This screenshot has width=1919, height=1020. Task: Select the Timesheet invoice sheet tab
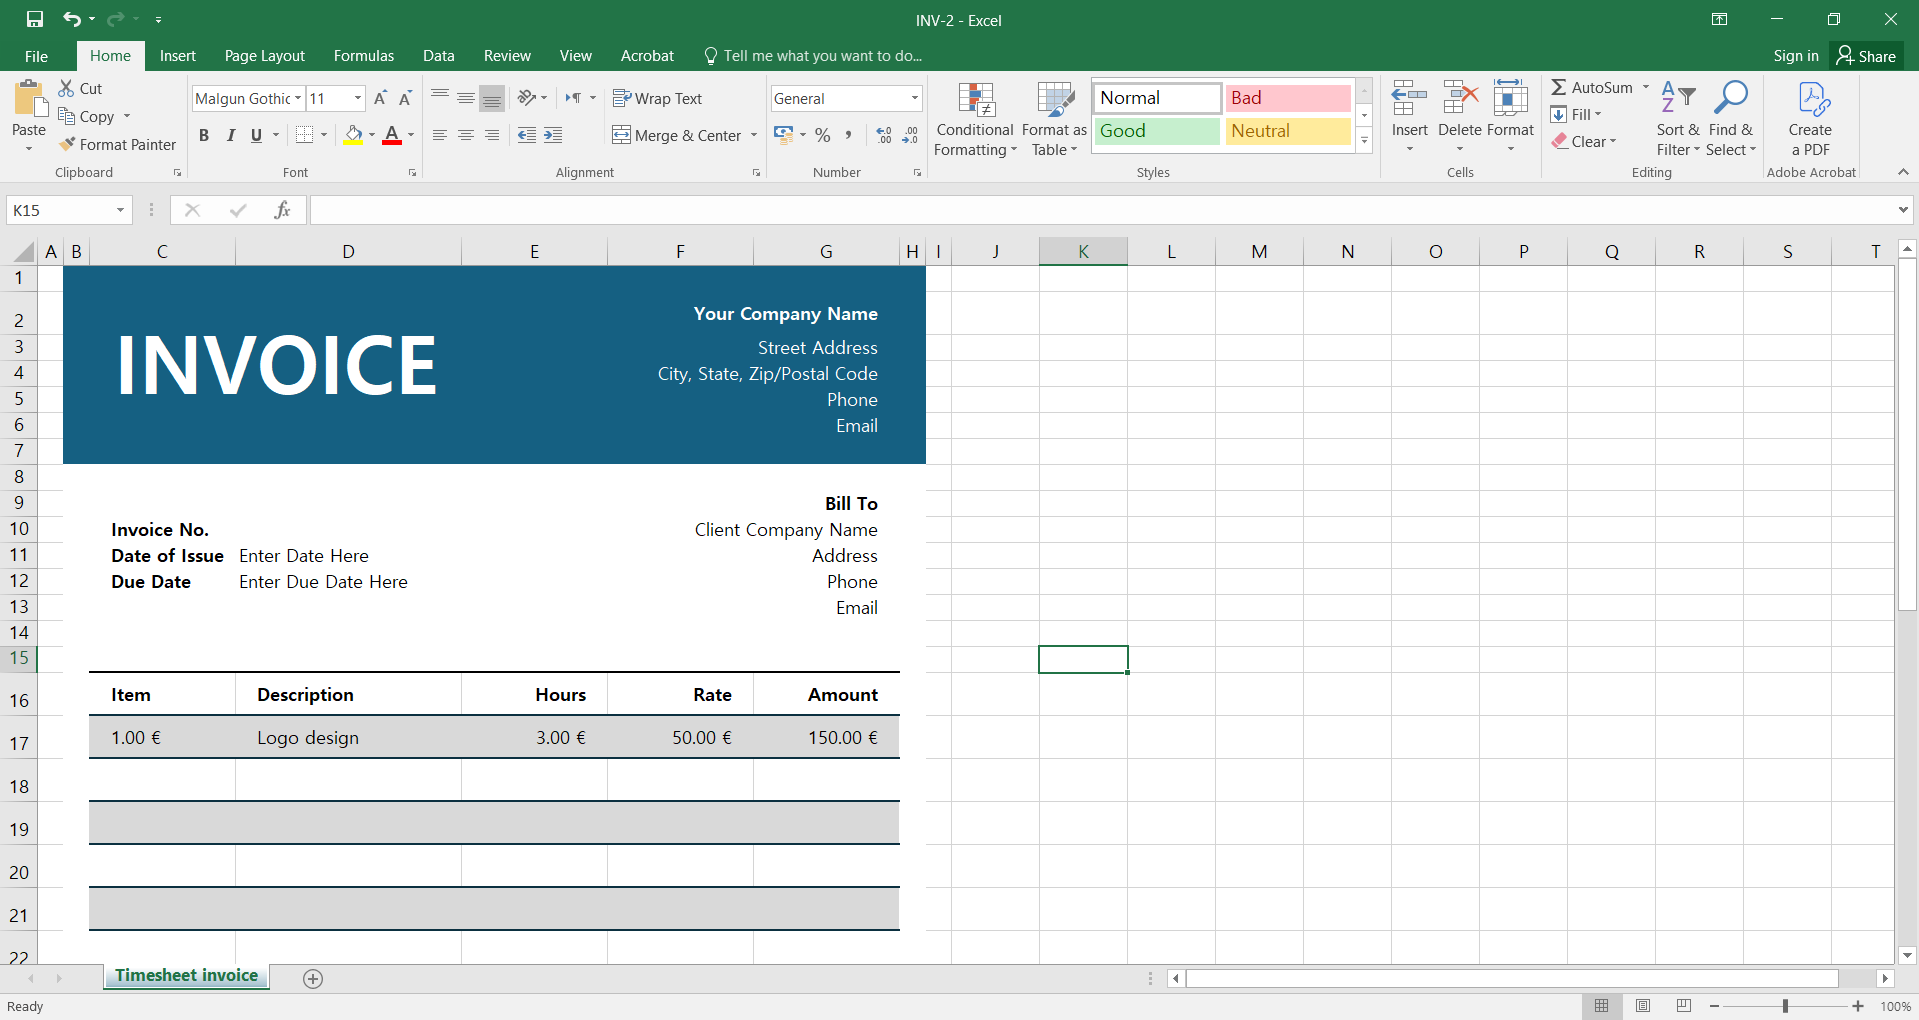(186, 976)
